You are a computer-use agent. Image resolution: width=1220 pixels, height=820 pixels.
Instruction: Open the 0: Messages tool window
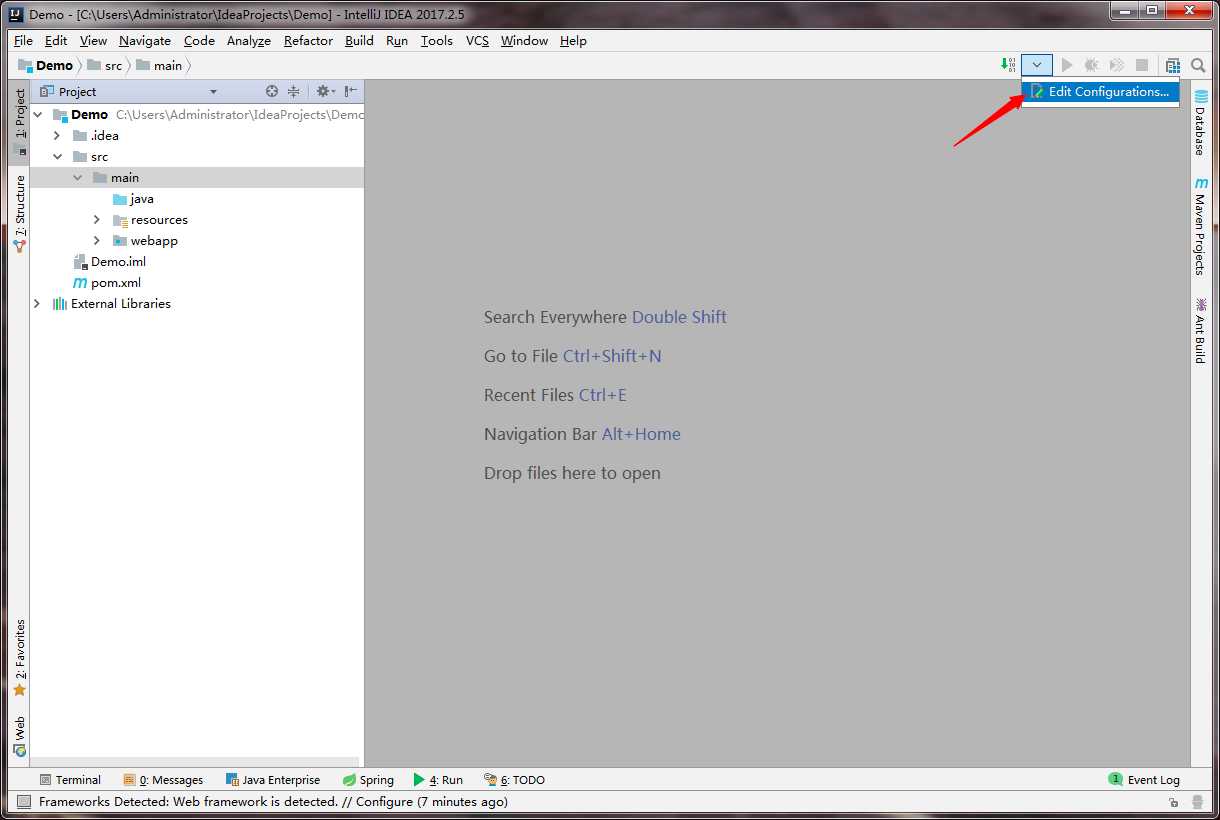point(163,779)
